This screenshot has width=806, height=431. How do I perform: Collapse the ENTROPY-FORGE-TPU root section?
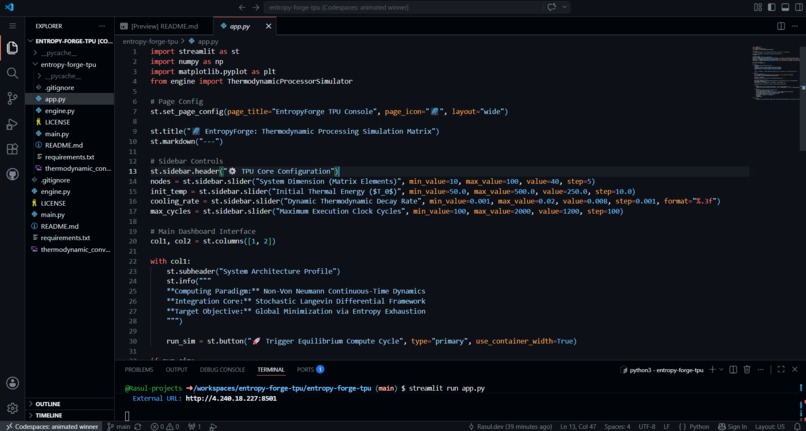pos(69,41)
